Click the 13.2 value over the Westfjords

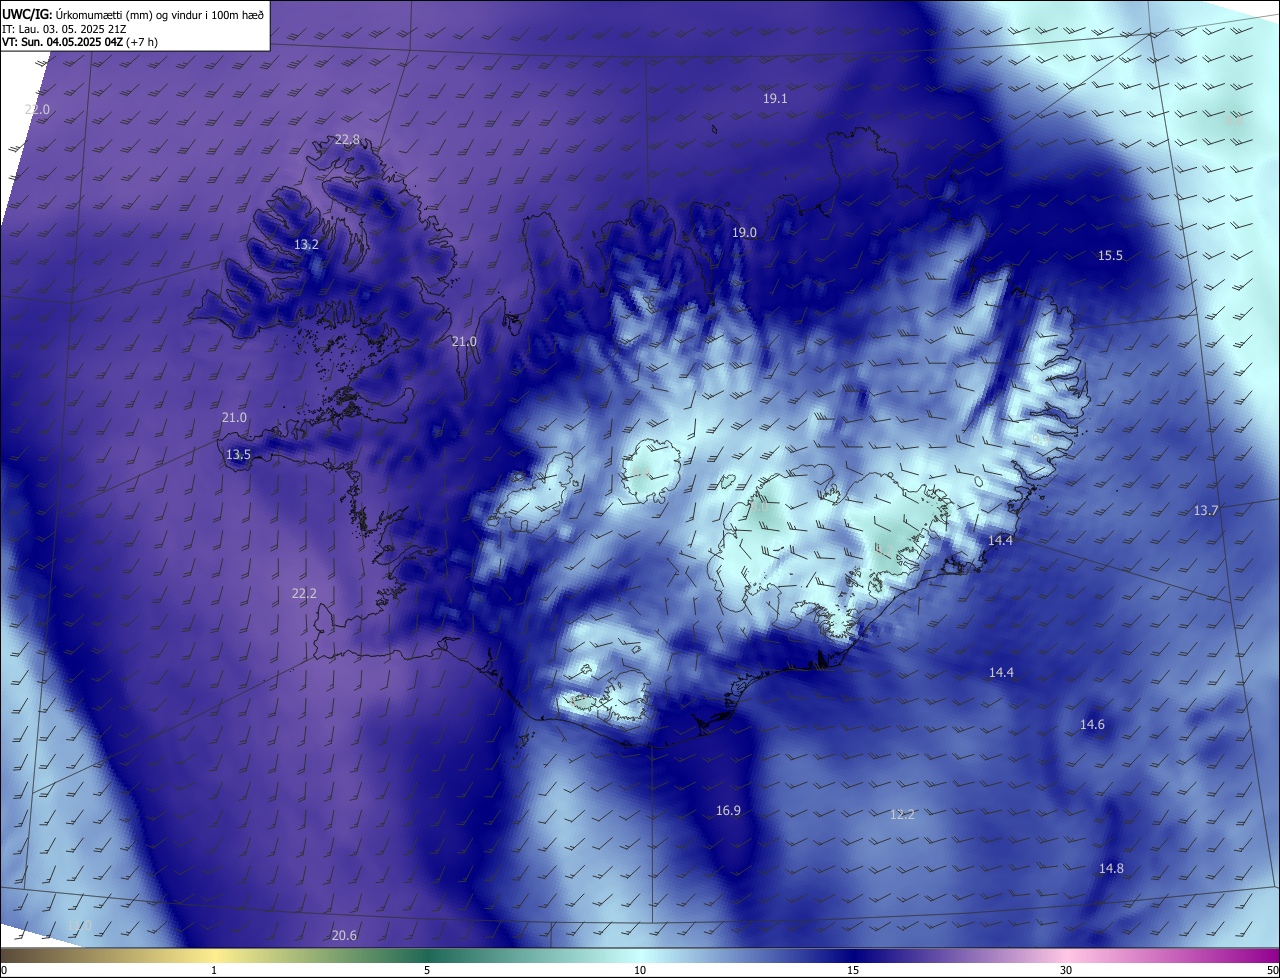[306, 244]
